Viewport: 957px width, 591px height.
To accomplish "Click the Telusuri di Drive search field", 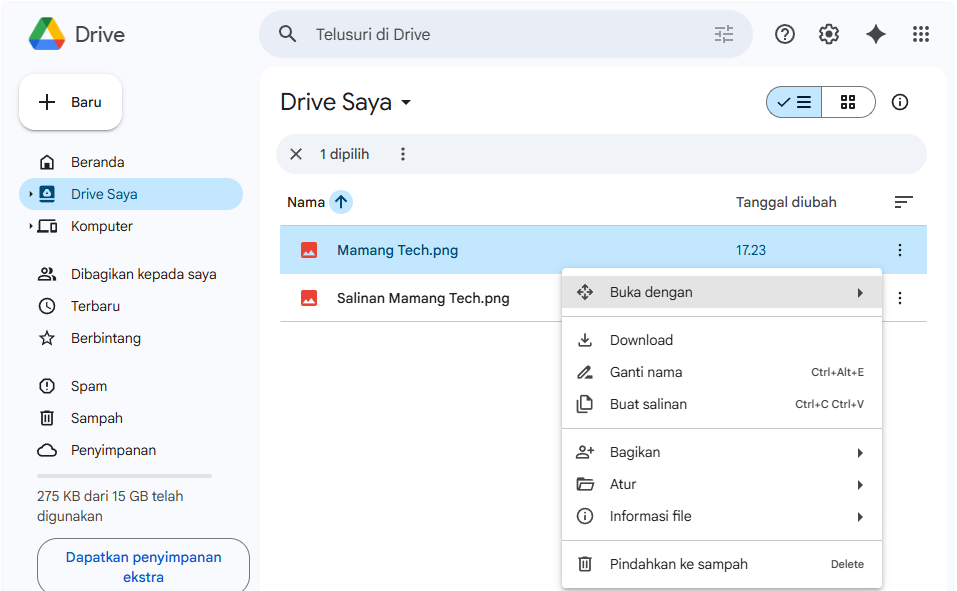I will (x=505, y=34).
